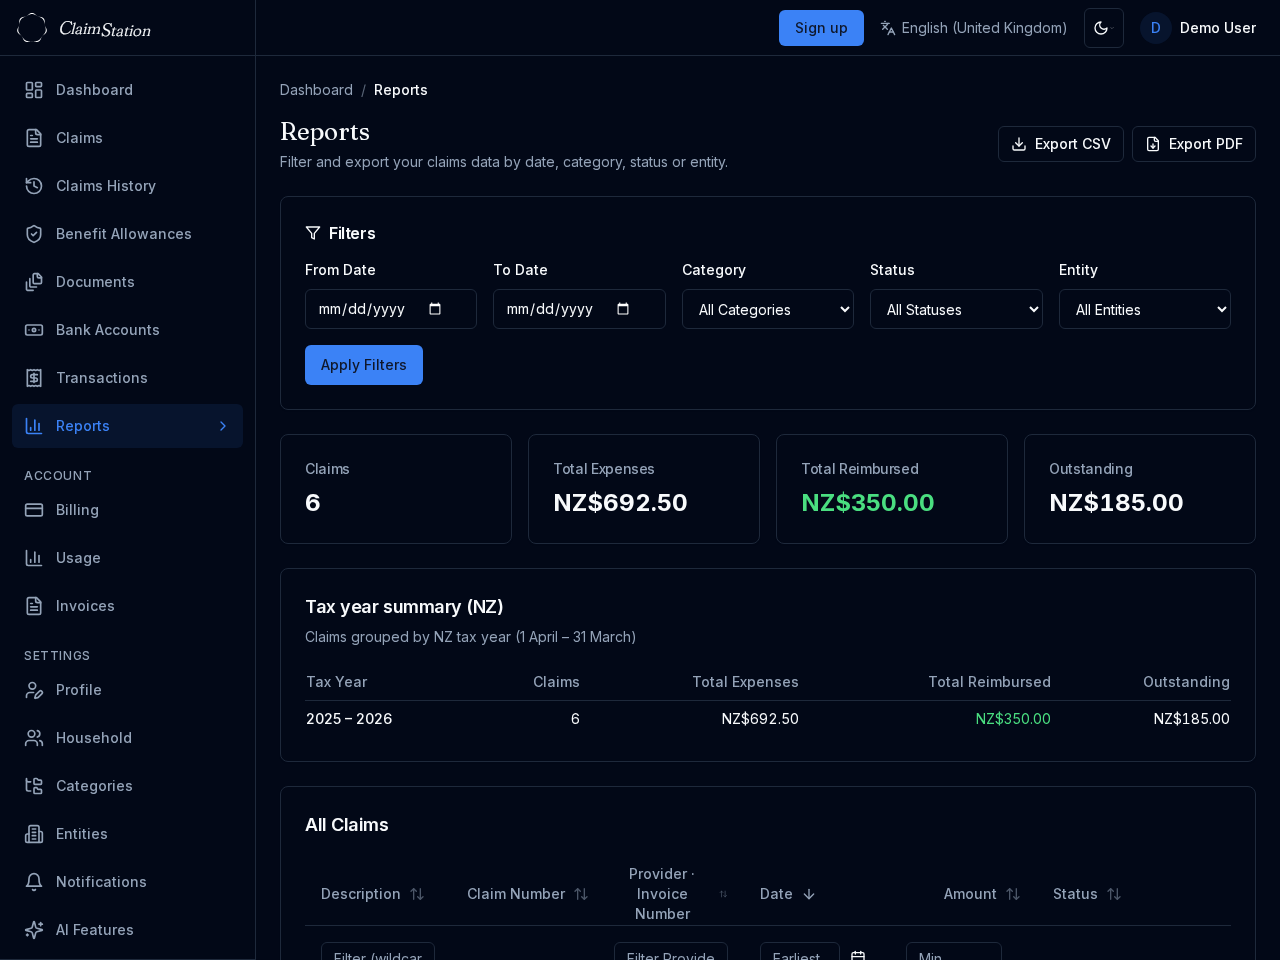Expand the Category dropdown

[767, 309]
